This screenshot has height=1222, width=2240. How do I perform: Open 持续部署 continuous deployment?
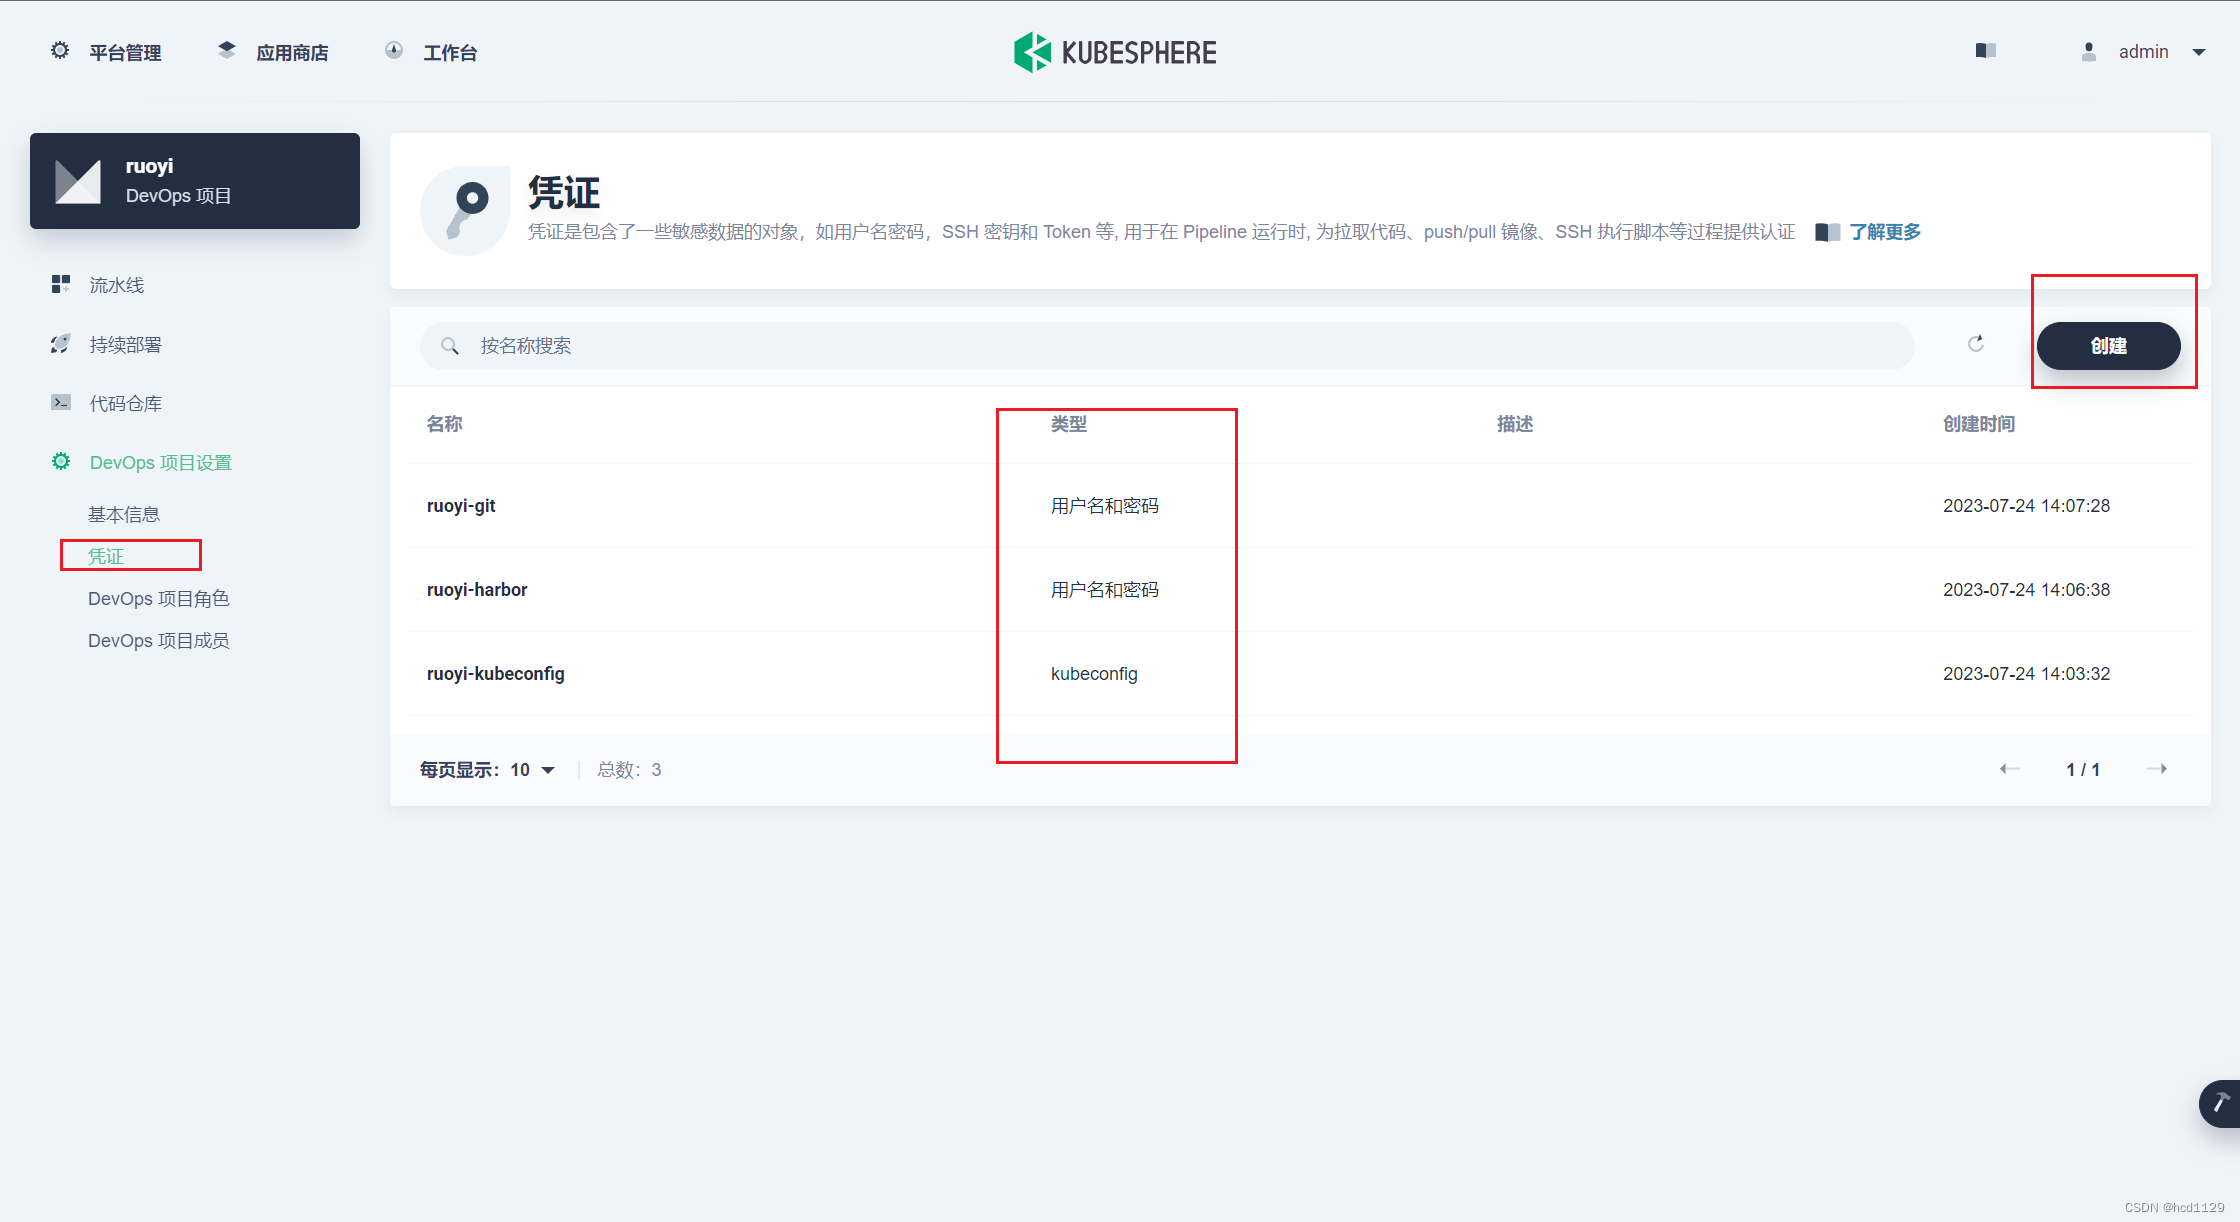tap(125, 344)
